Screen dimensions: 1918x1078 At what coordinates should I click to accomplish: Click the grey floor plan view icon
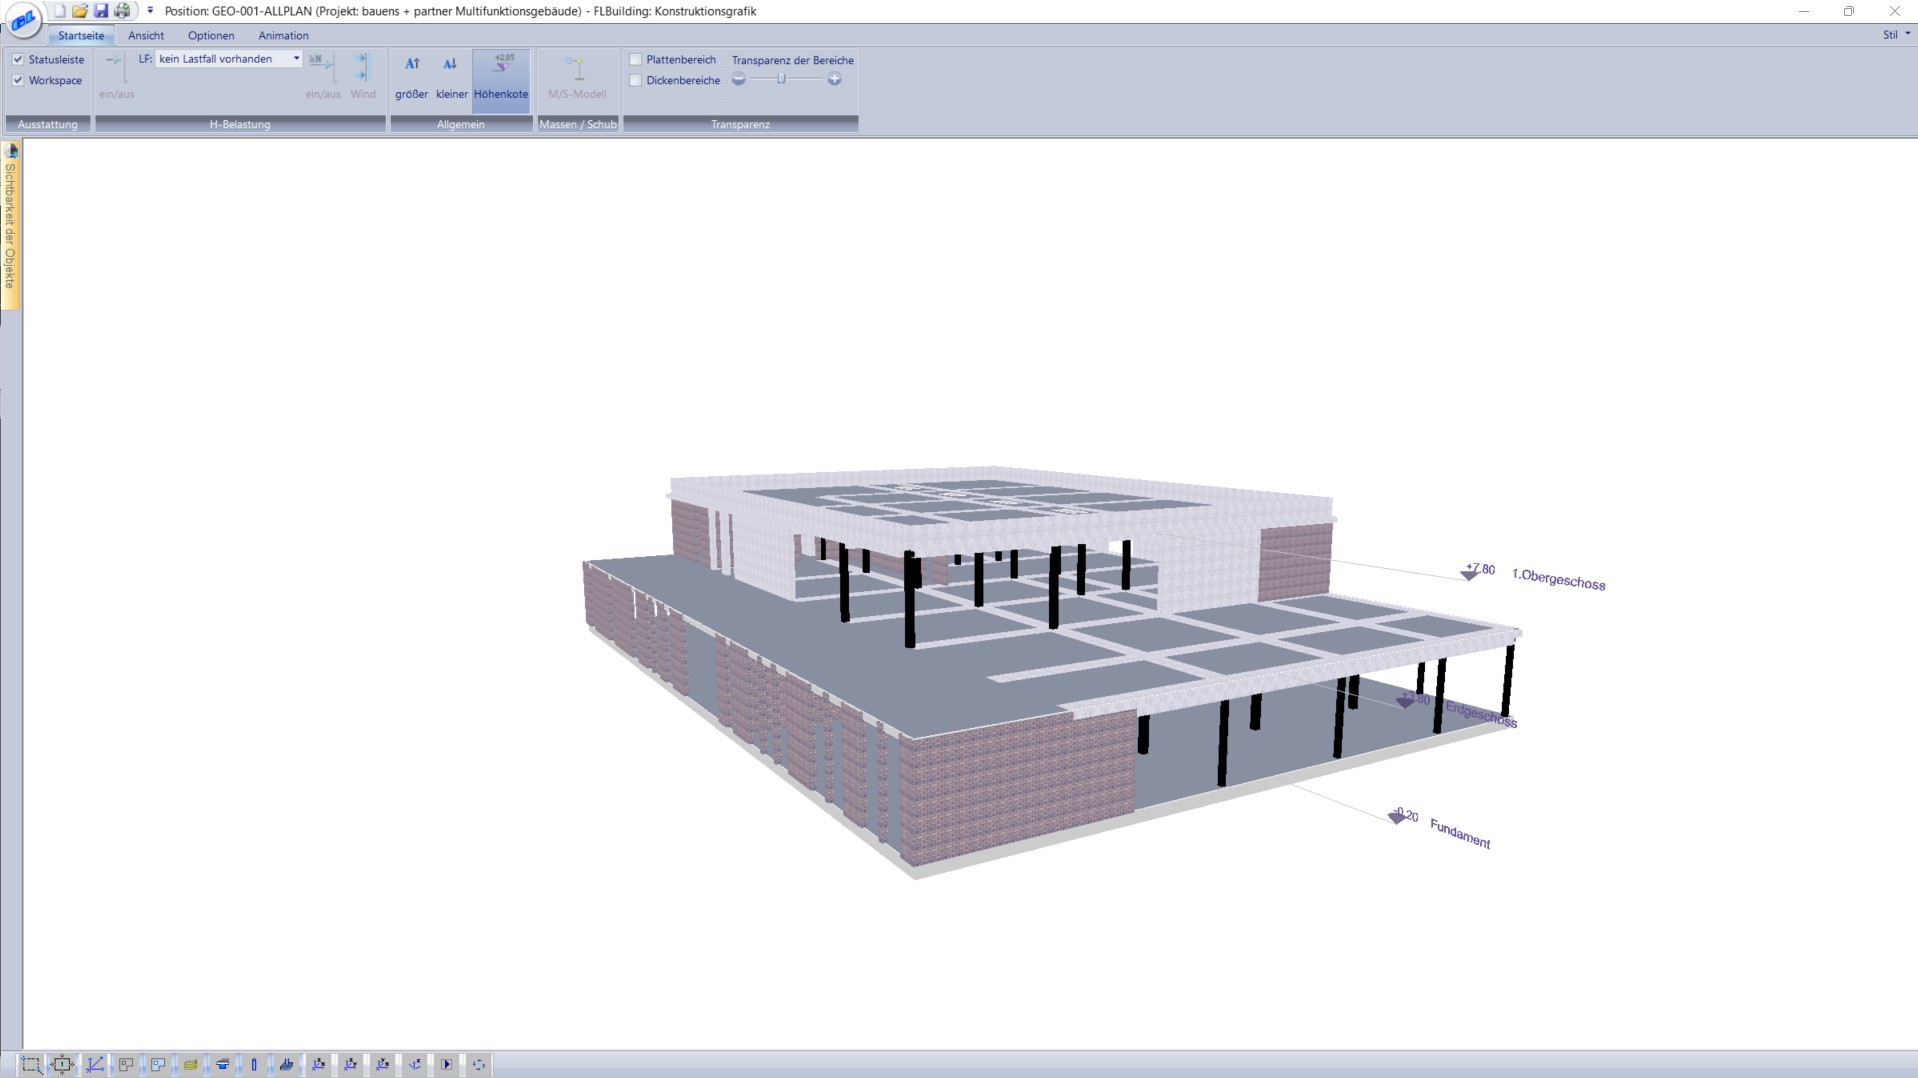[x=126, y=1065]
